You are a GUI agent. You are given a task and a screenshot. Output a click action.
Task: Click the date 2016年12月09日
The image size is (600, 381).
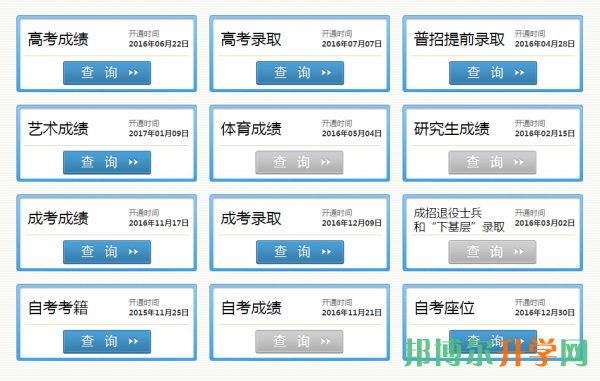(x=352, y=223)
